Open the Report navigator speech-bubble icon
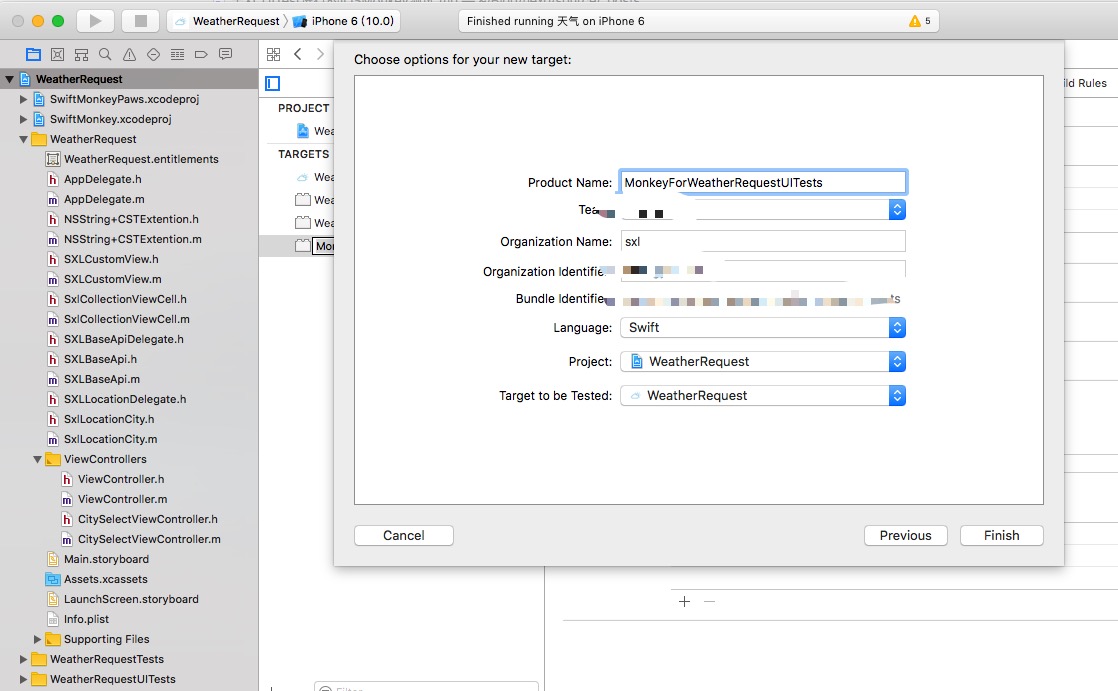The height and width of the screenshot is (691, 1118). (225, 54)
